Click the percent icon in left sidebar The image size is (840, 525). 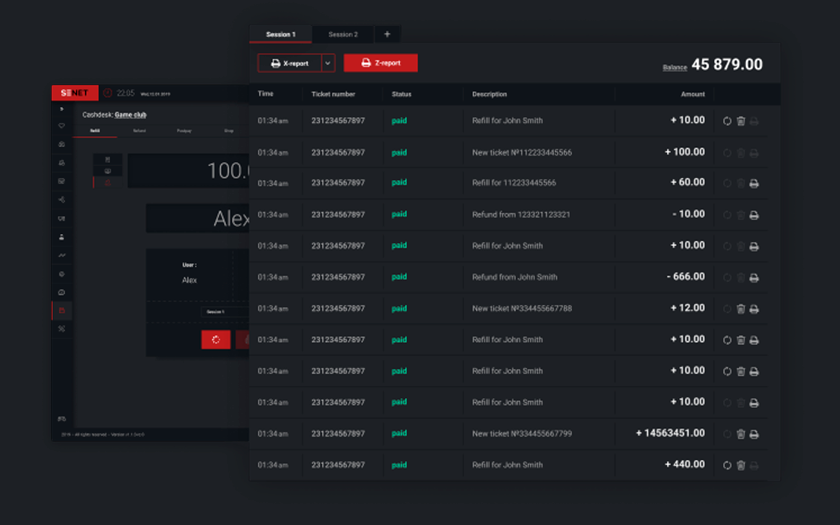(x=62, y=329)
